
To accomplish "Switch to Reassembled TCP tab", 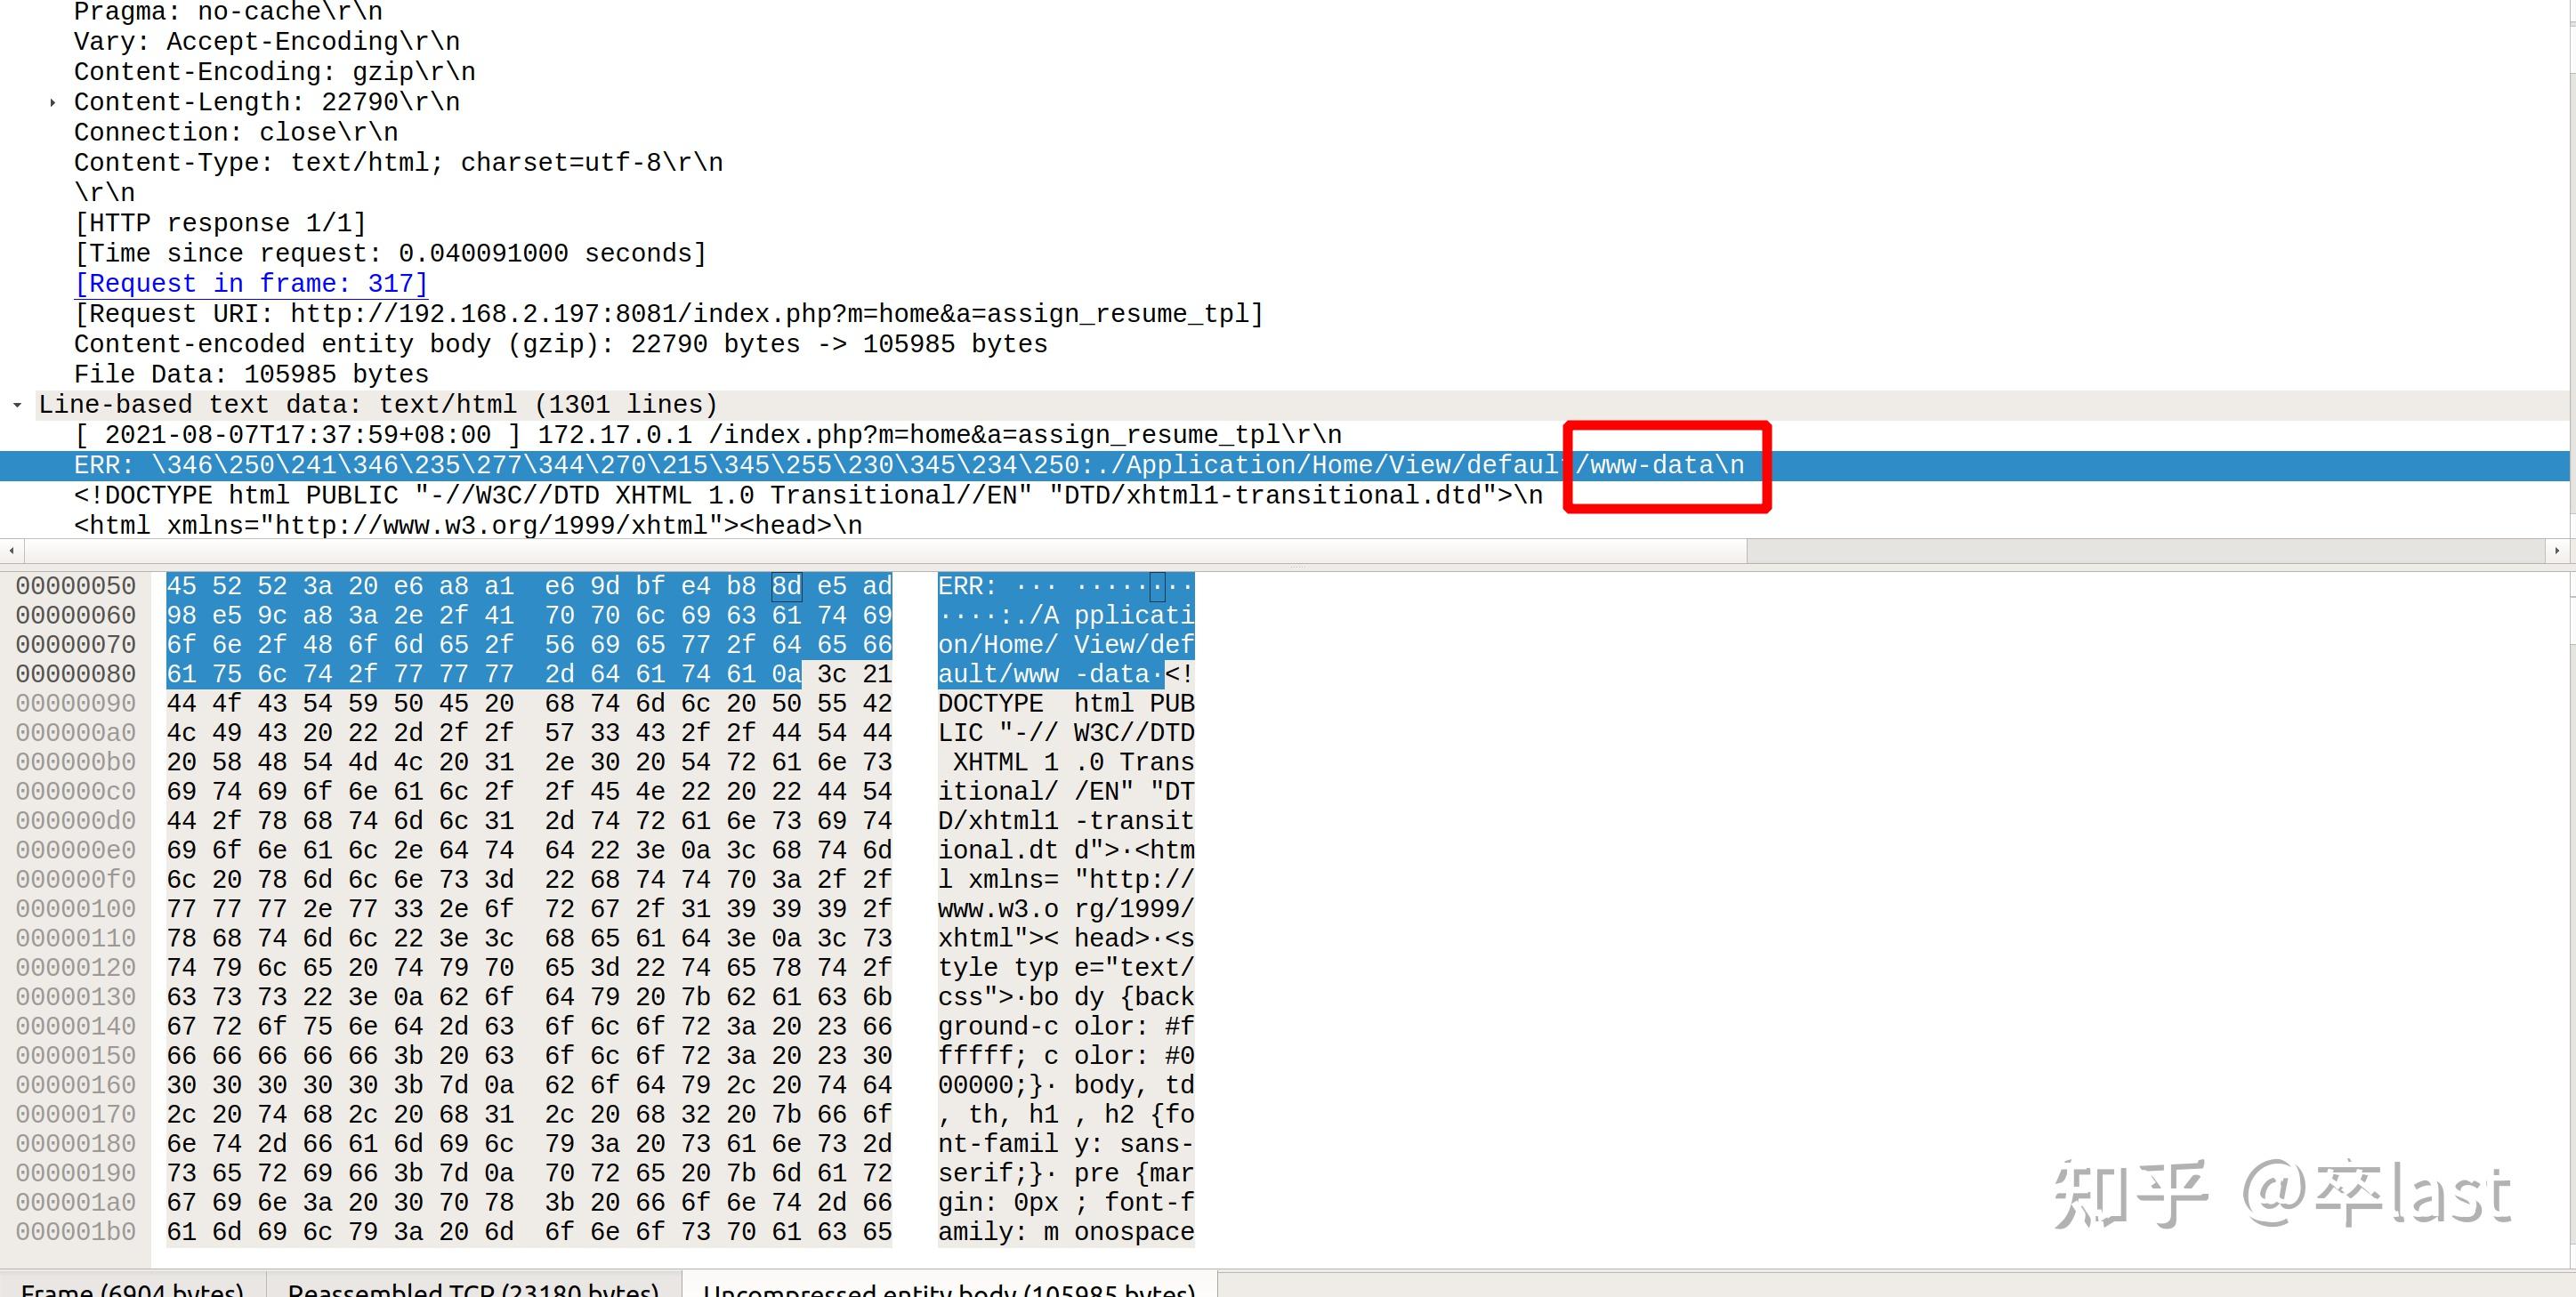I will point(473,1289).
